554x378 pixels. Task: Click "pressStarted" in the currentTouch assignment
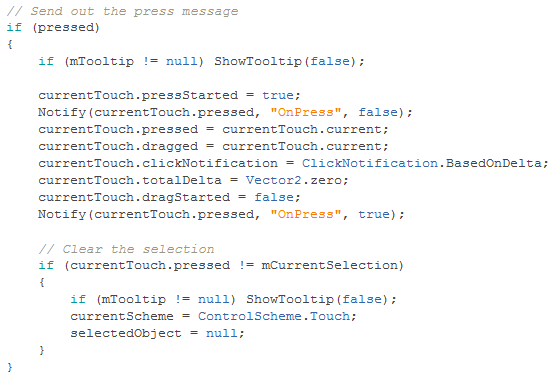coord(190,95)
